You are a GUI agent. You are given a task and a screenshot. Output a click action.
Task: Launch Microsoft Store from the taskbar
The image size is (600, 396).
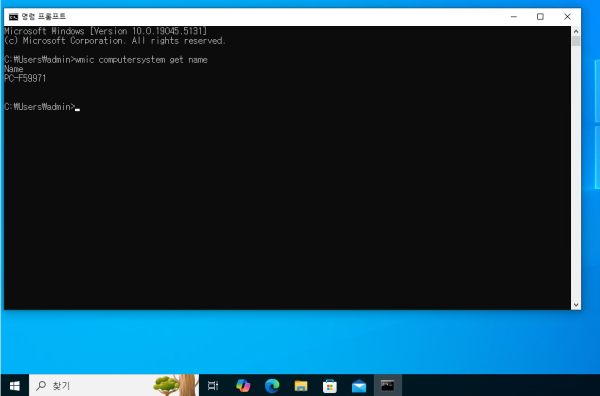pyautogui.click(x=330, y=386)
